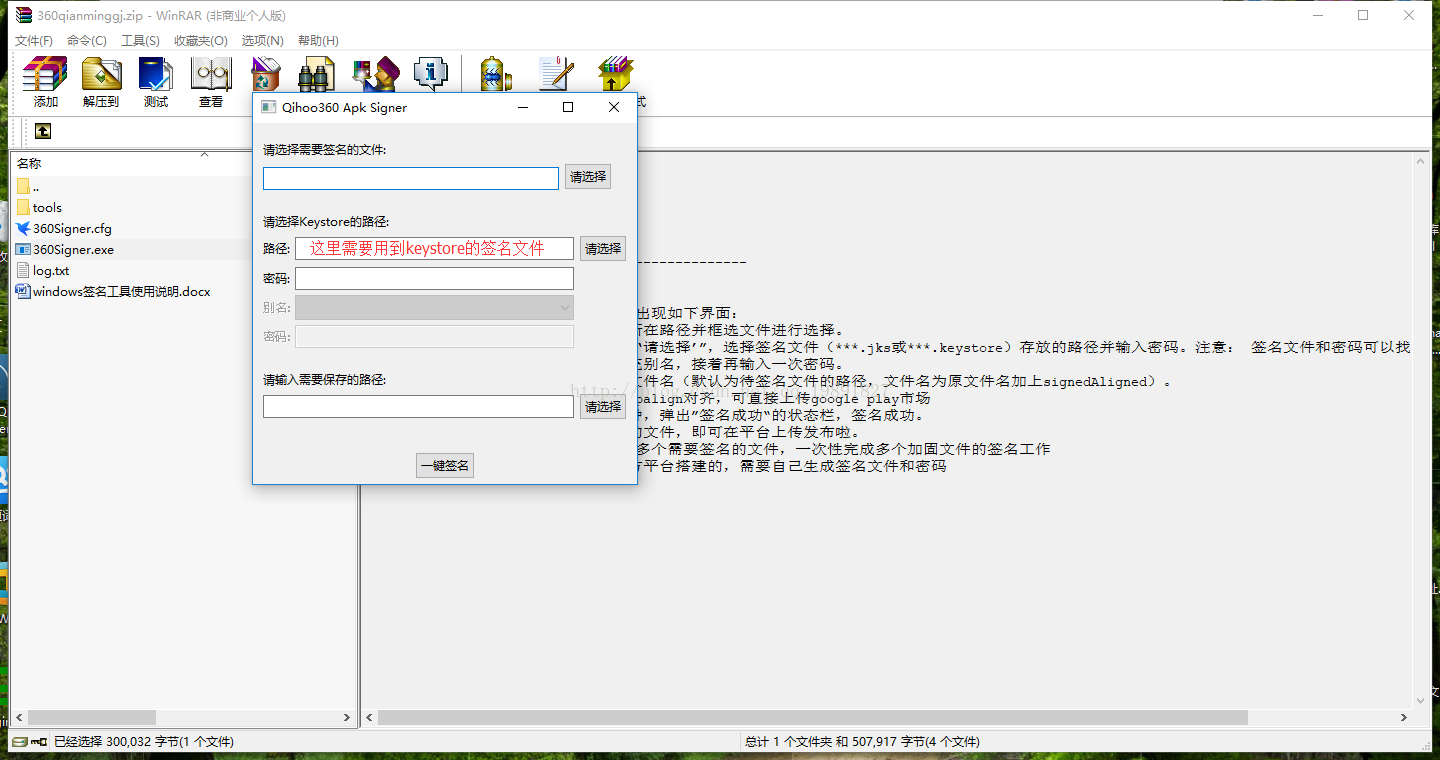Open the 文件(F) menu
The height and width of the screenshot is (760, 1440).
(x=34, y=41)
